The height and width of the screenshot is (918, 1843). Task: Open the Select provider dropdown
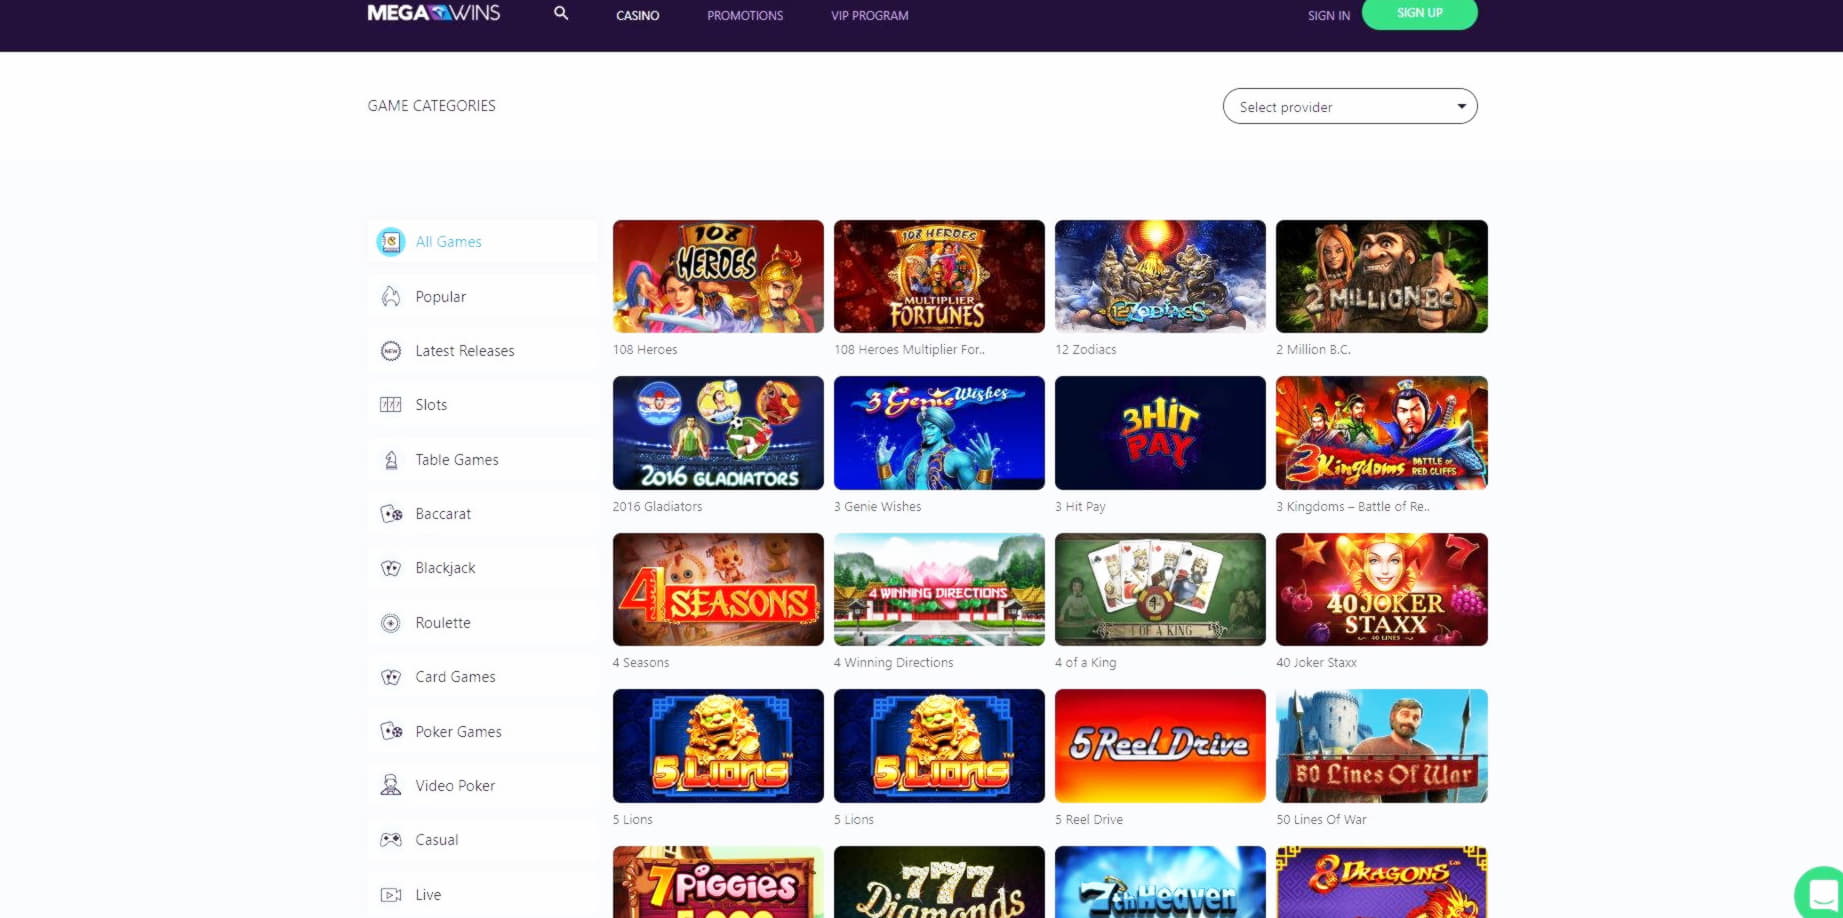coord(1350,106)
